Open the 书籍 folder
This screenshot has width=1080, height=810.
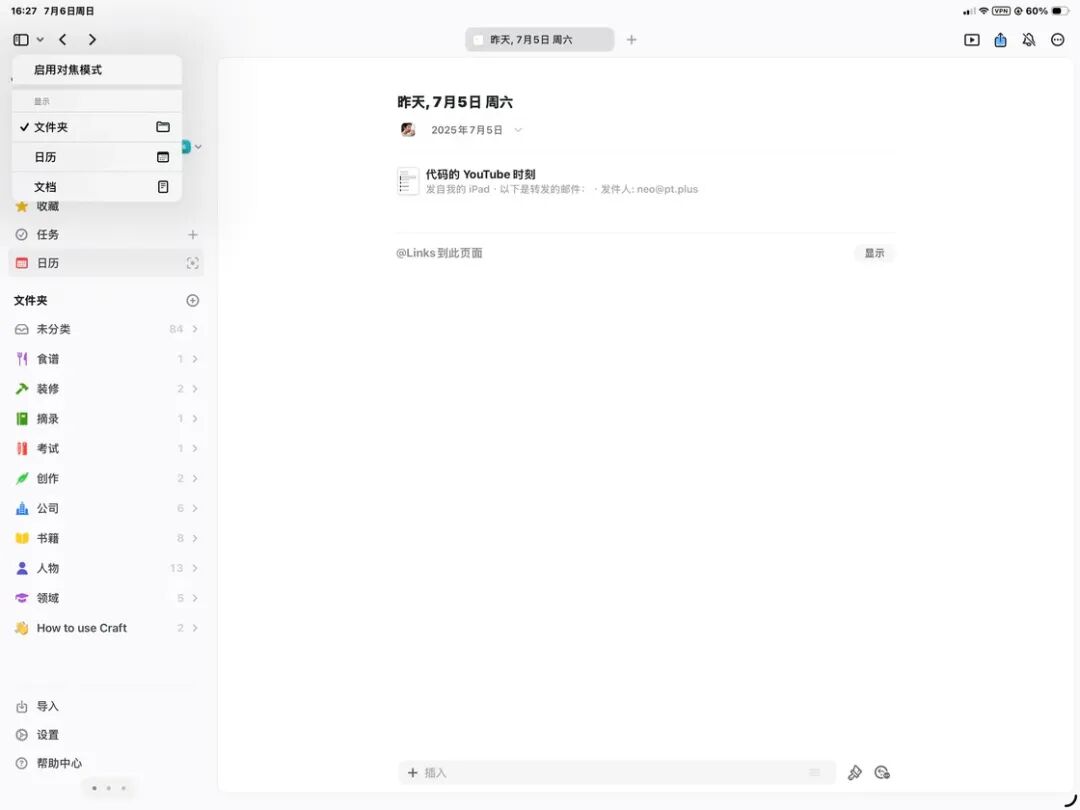[x=106, y=538]
